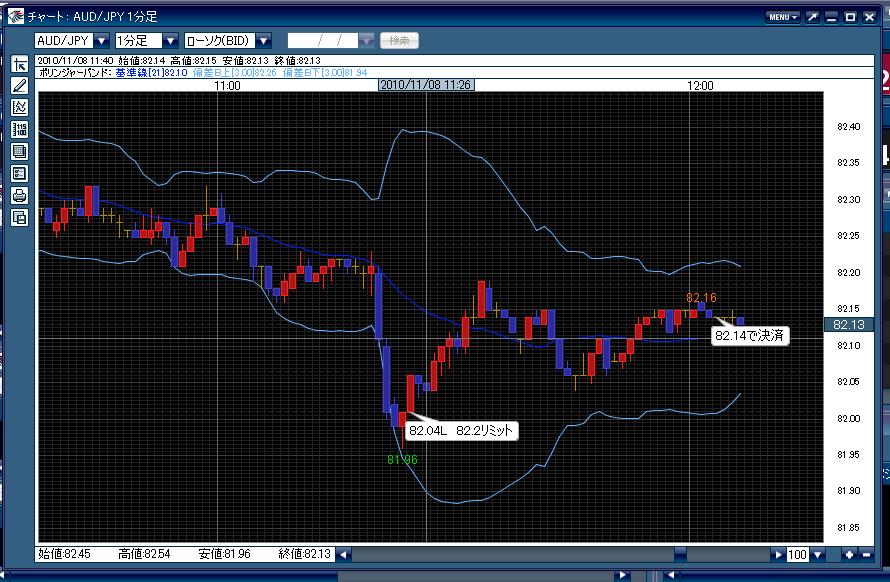Click the 偏差B下[3.00]81.94 indicator label
The image size is (890, 582).
(325, 73)
